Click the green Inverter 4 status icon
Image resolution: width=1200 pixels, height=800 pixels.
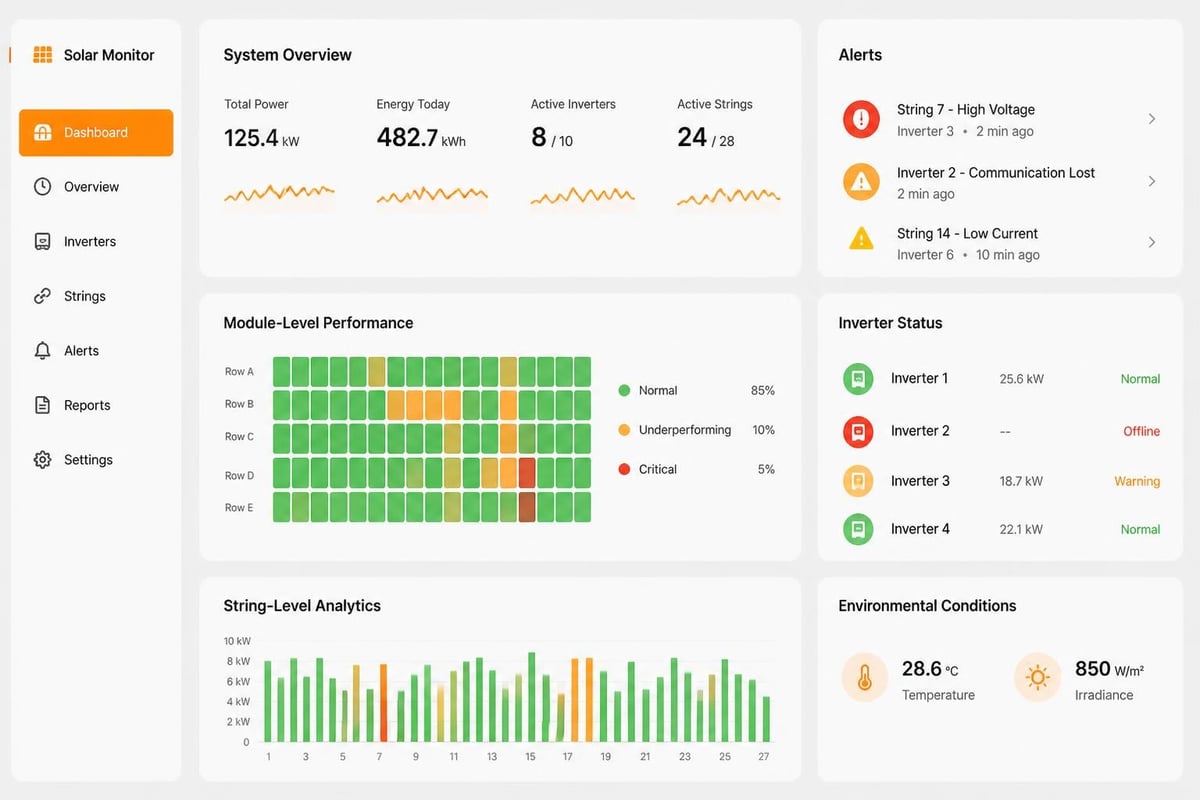858,529
